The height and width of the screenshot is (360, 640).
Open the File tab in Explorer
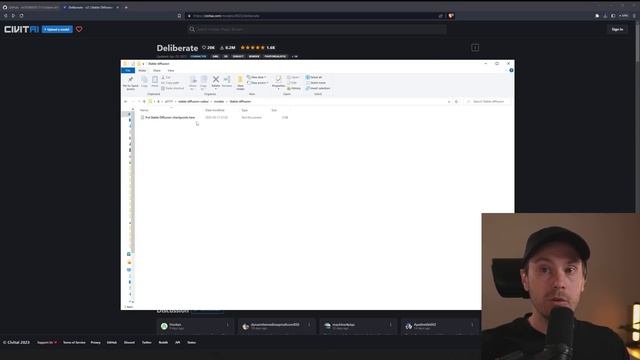tap(128, 71)
